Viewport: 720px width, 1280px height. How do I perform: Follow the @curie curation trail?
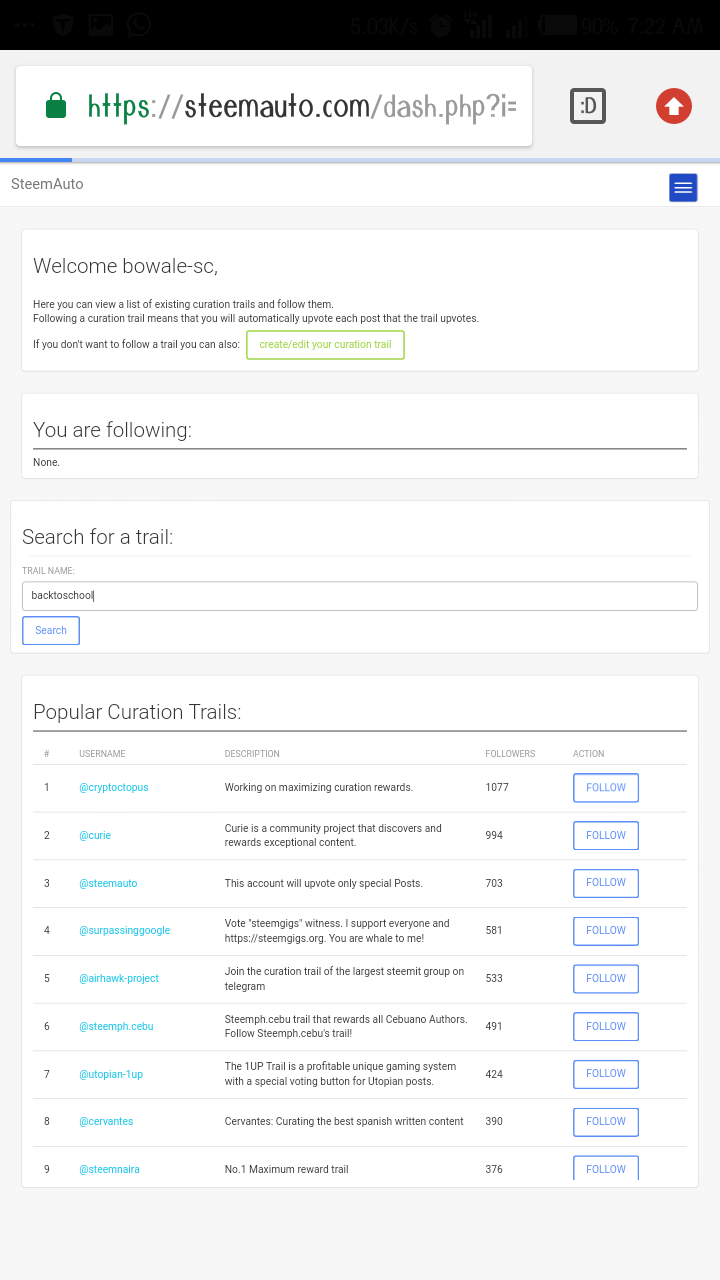pyautogui.click(x=606, y=835)
